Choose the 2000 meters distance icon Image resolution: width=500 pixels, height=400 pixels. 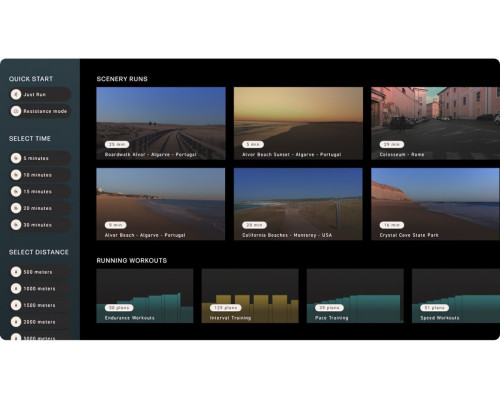click(16, 322)
